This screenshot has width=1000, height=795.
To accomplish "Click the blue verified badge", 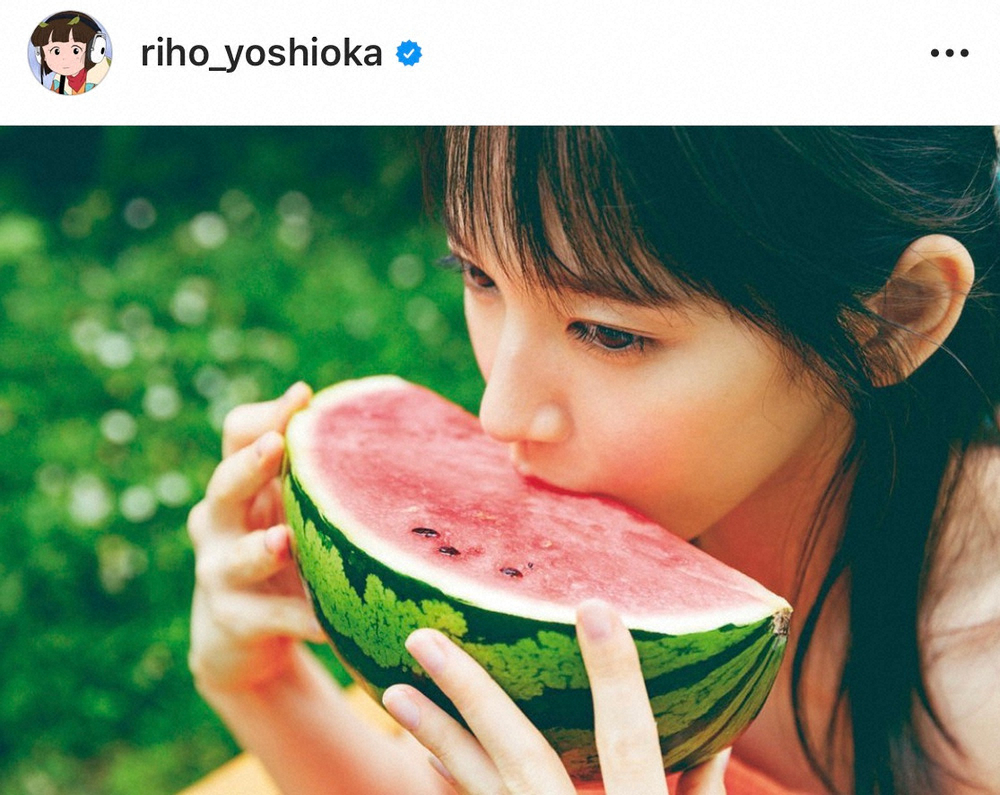I will (409, 53).
